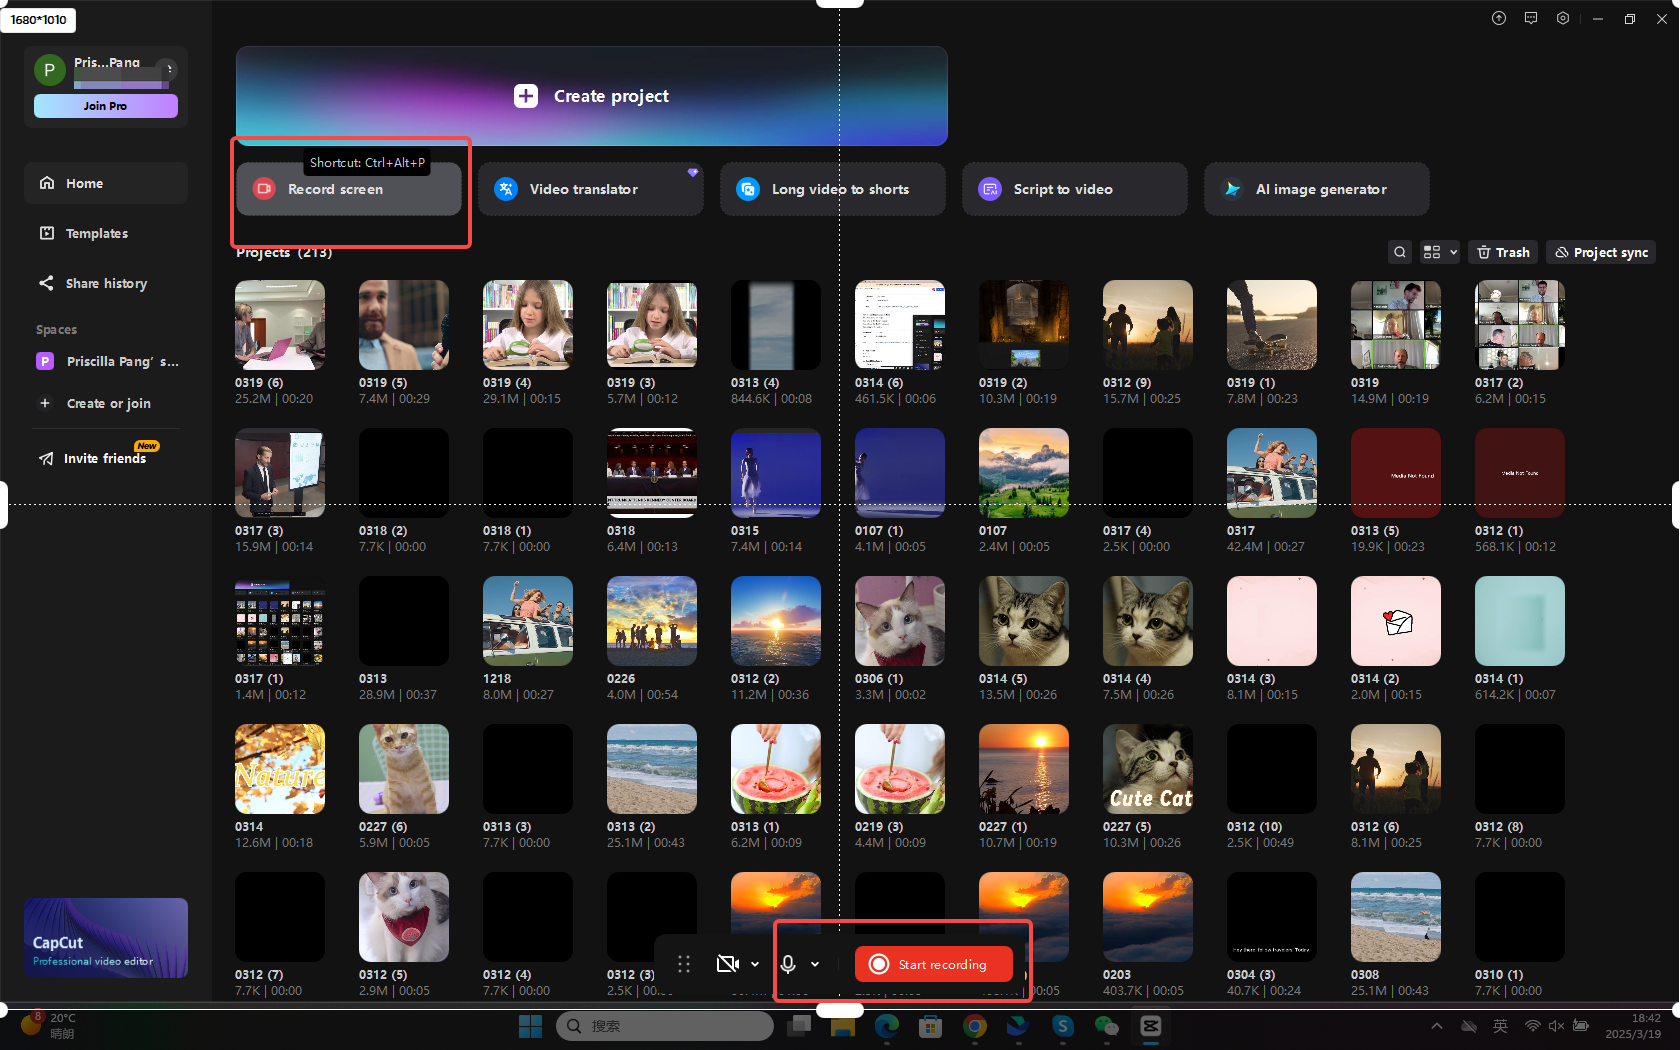Open project 0319 (5) thumbnail
Screen dimensions: 1680x1050
[x=404, y=325]
